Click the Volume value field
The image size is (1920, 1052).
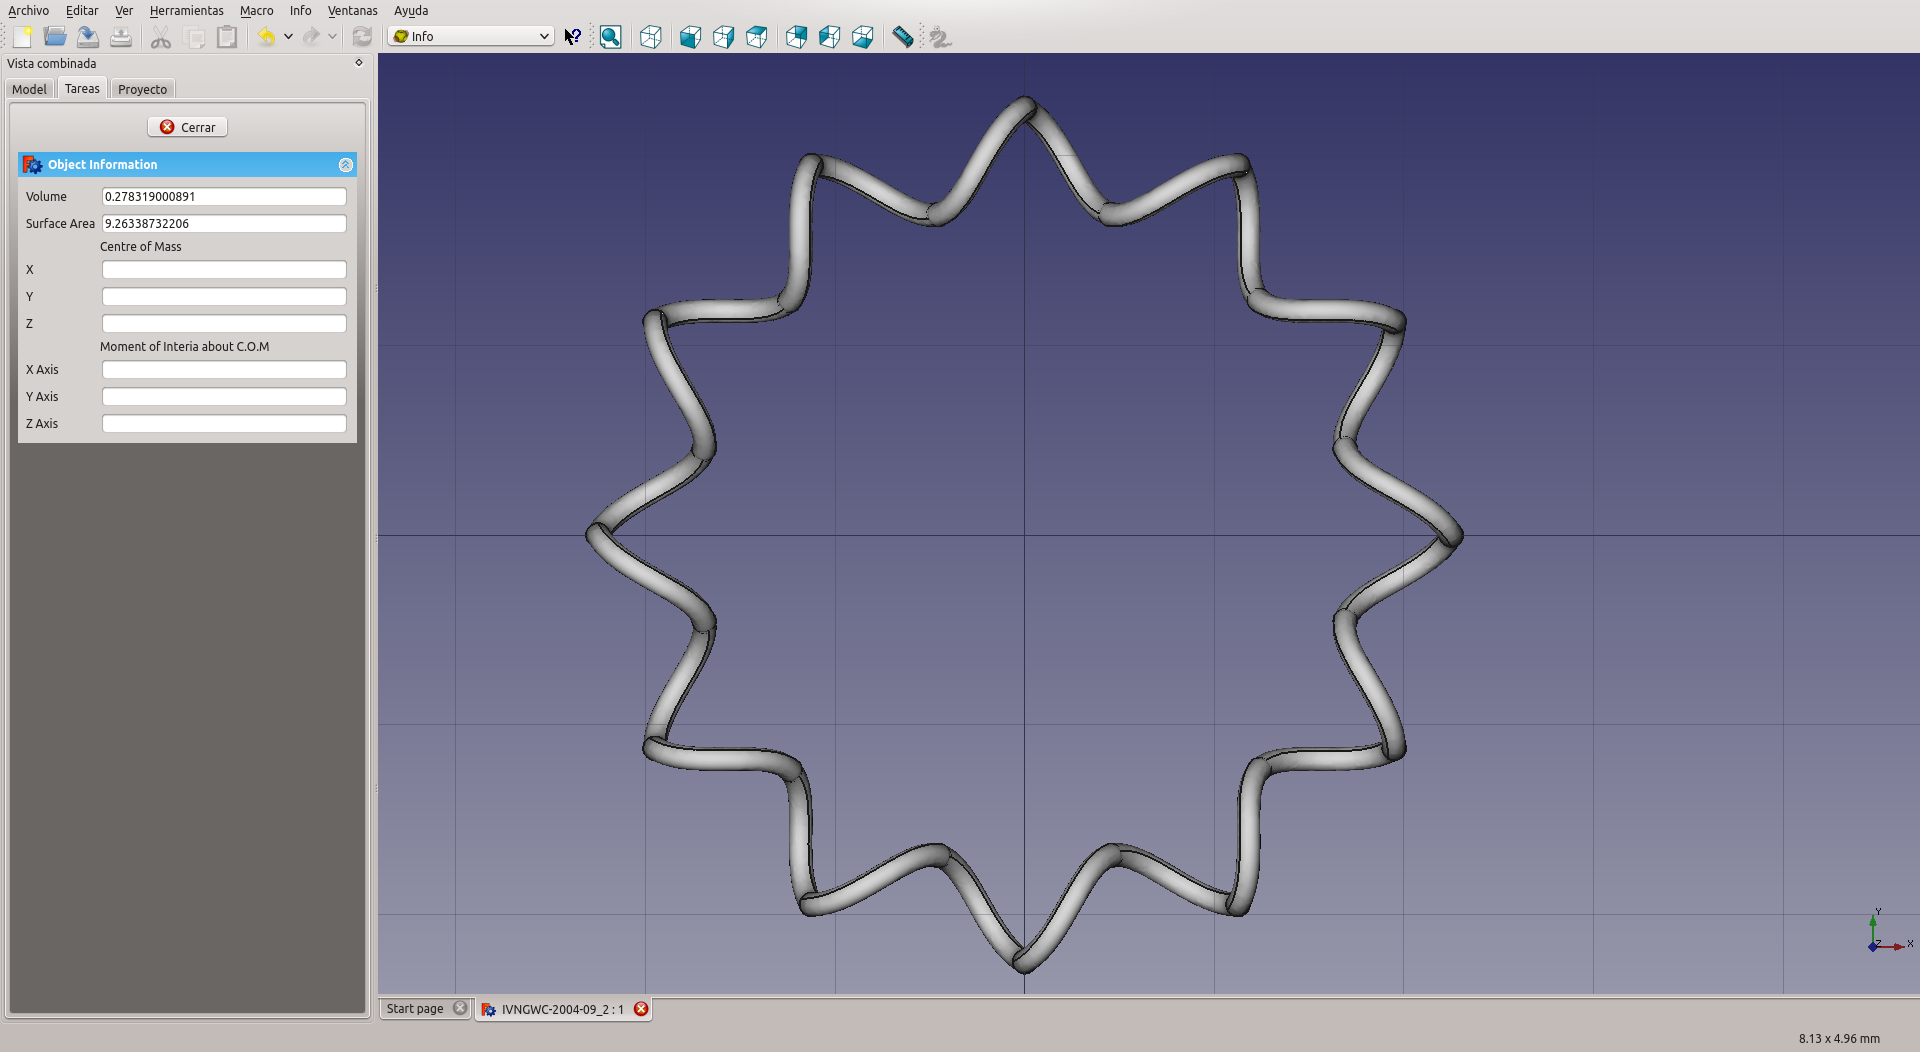[224, 197]
